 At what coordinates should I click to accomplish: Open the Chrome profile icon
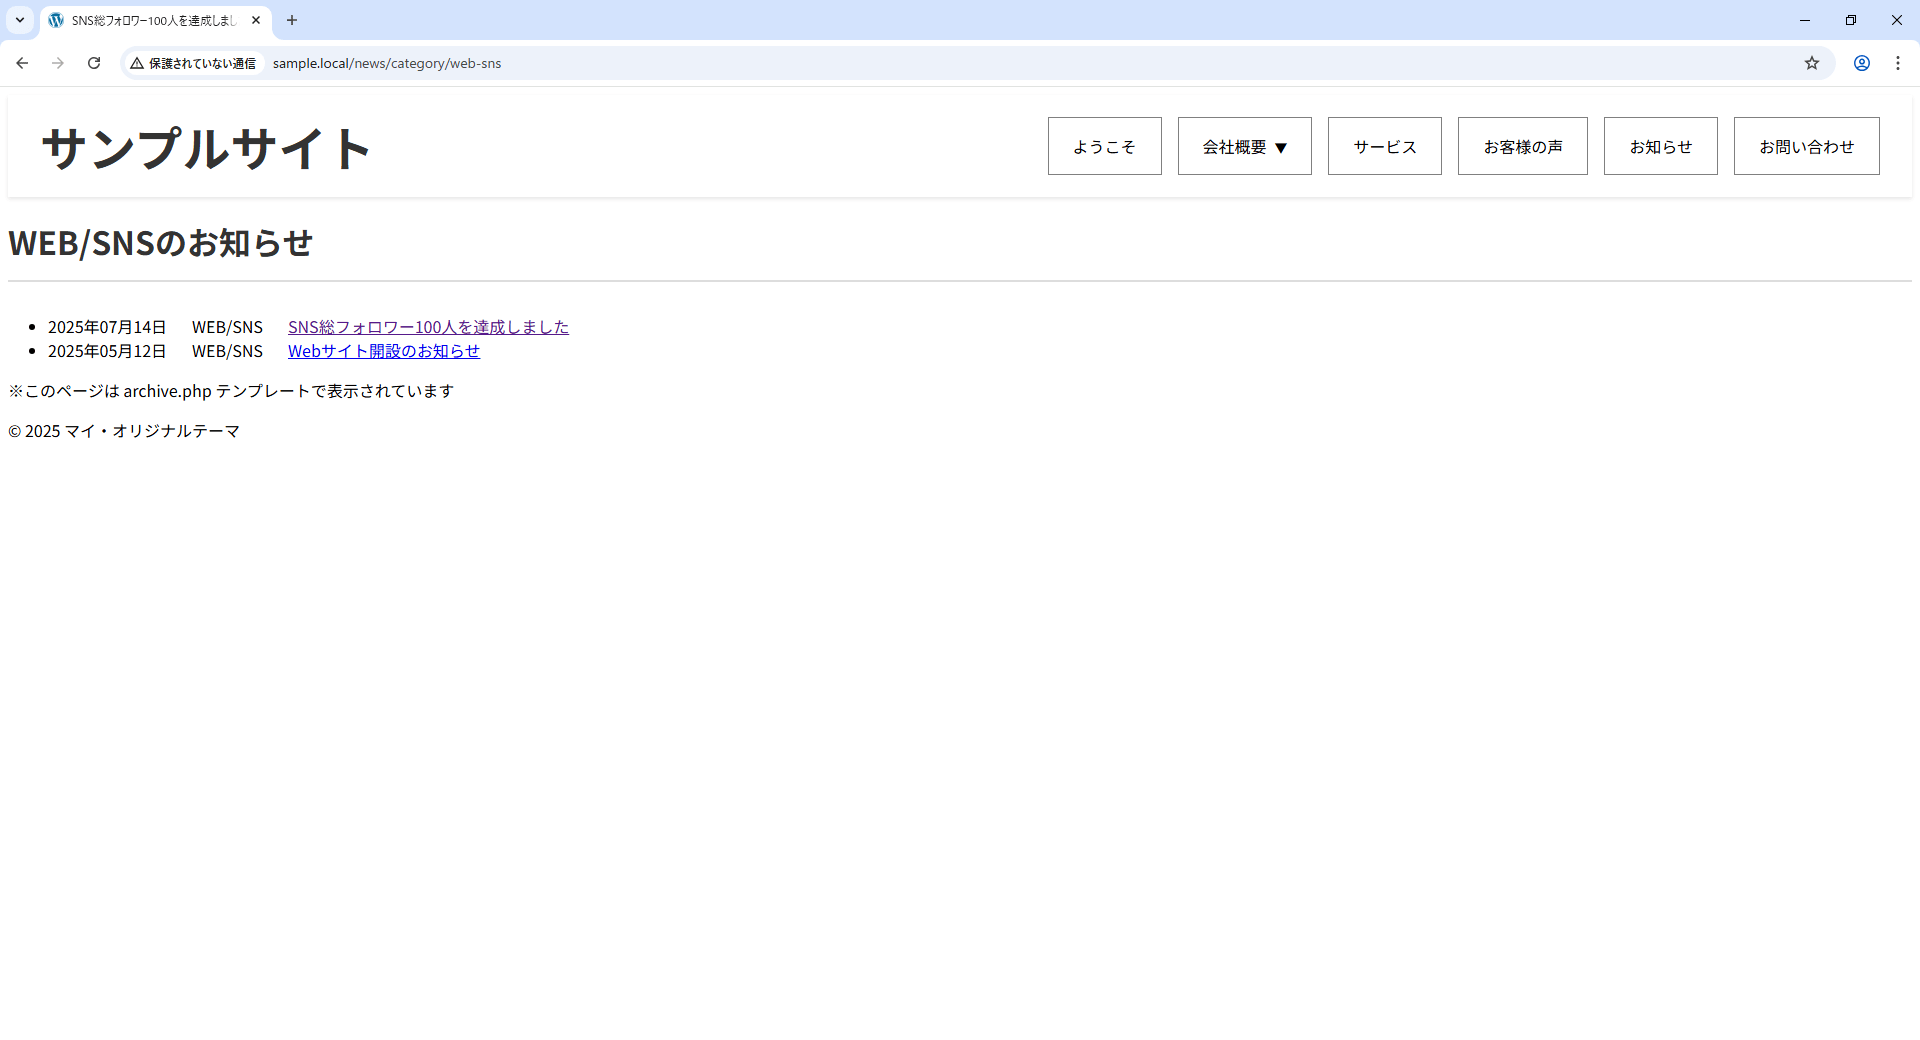point(1862,63)
